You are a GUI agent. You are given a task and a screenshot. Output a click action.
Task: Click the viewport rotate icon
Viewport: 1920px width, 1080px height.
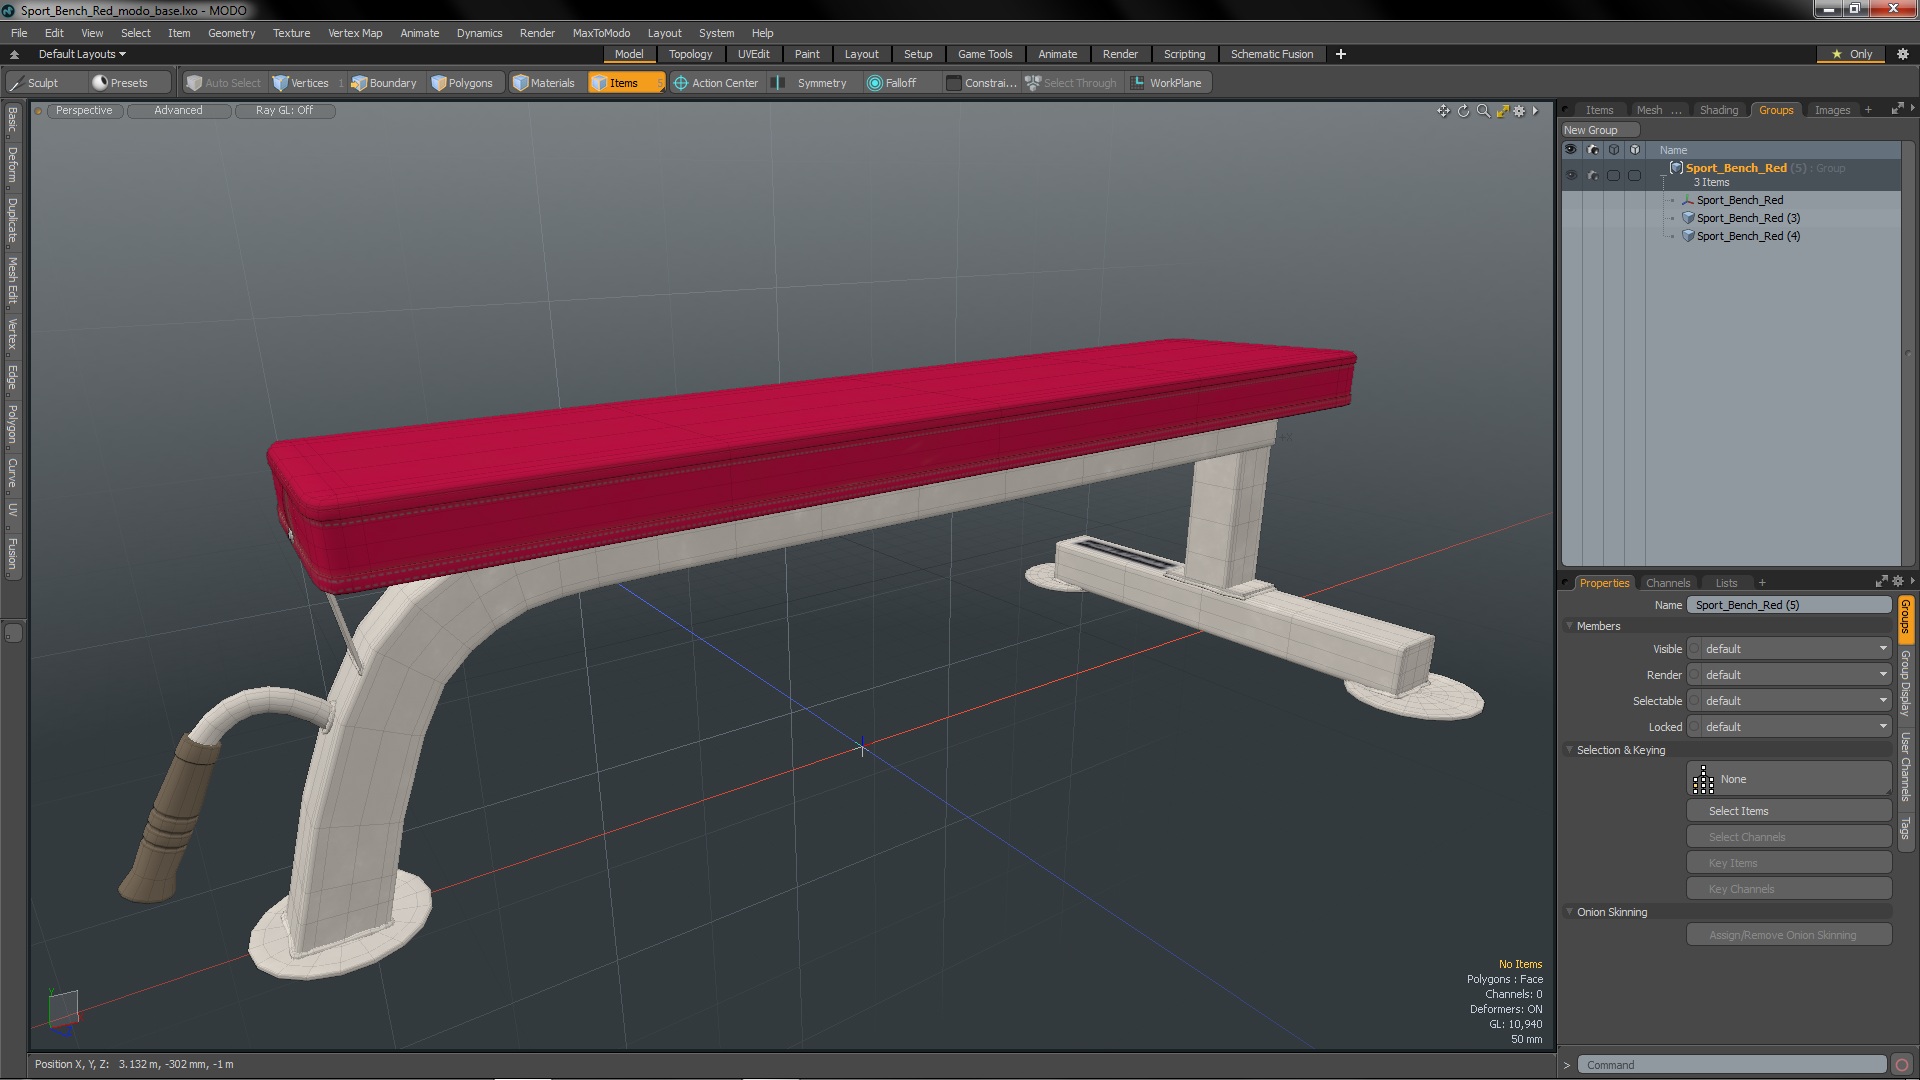point(1463,111)
